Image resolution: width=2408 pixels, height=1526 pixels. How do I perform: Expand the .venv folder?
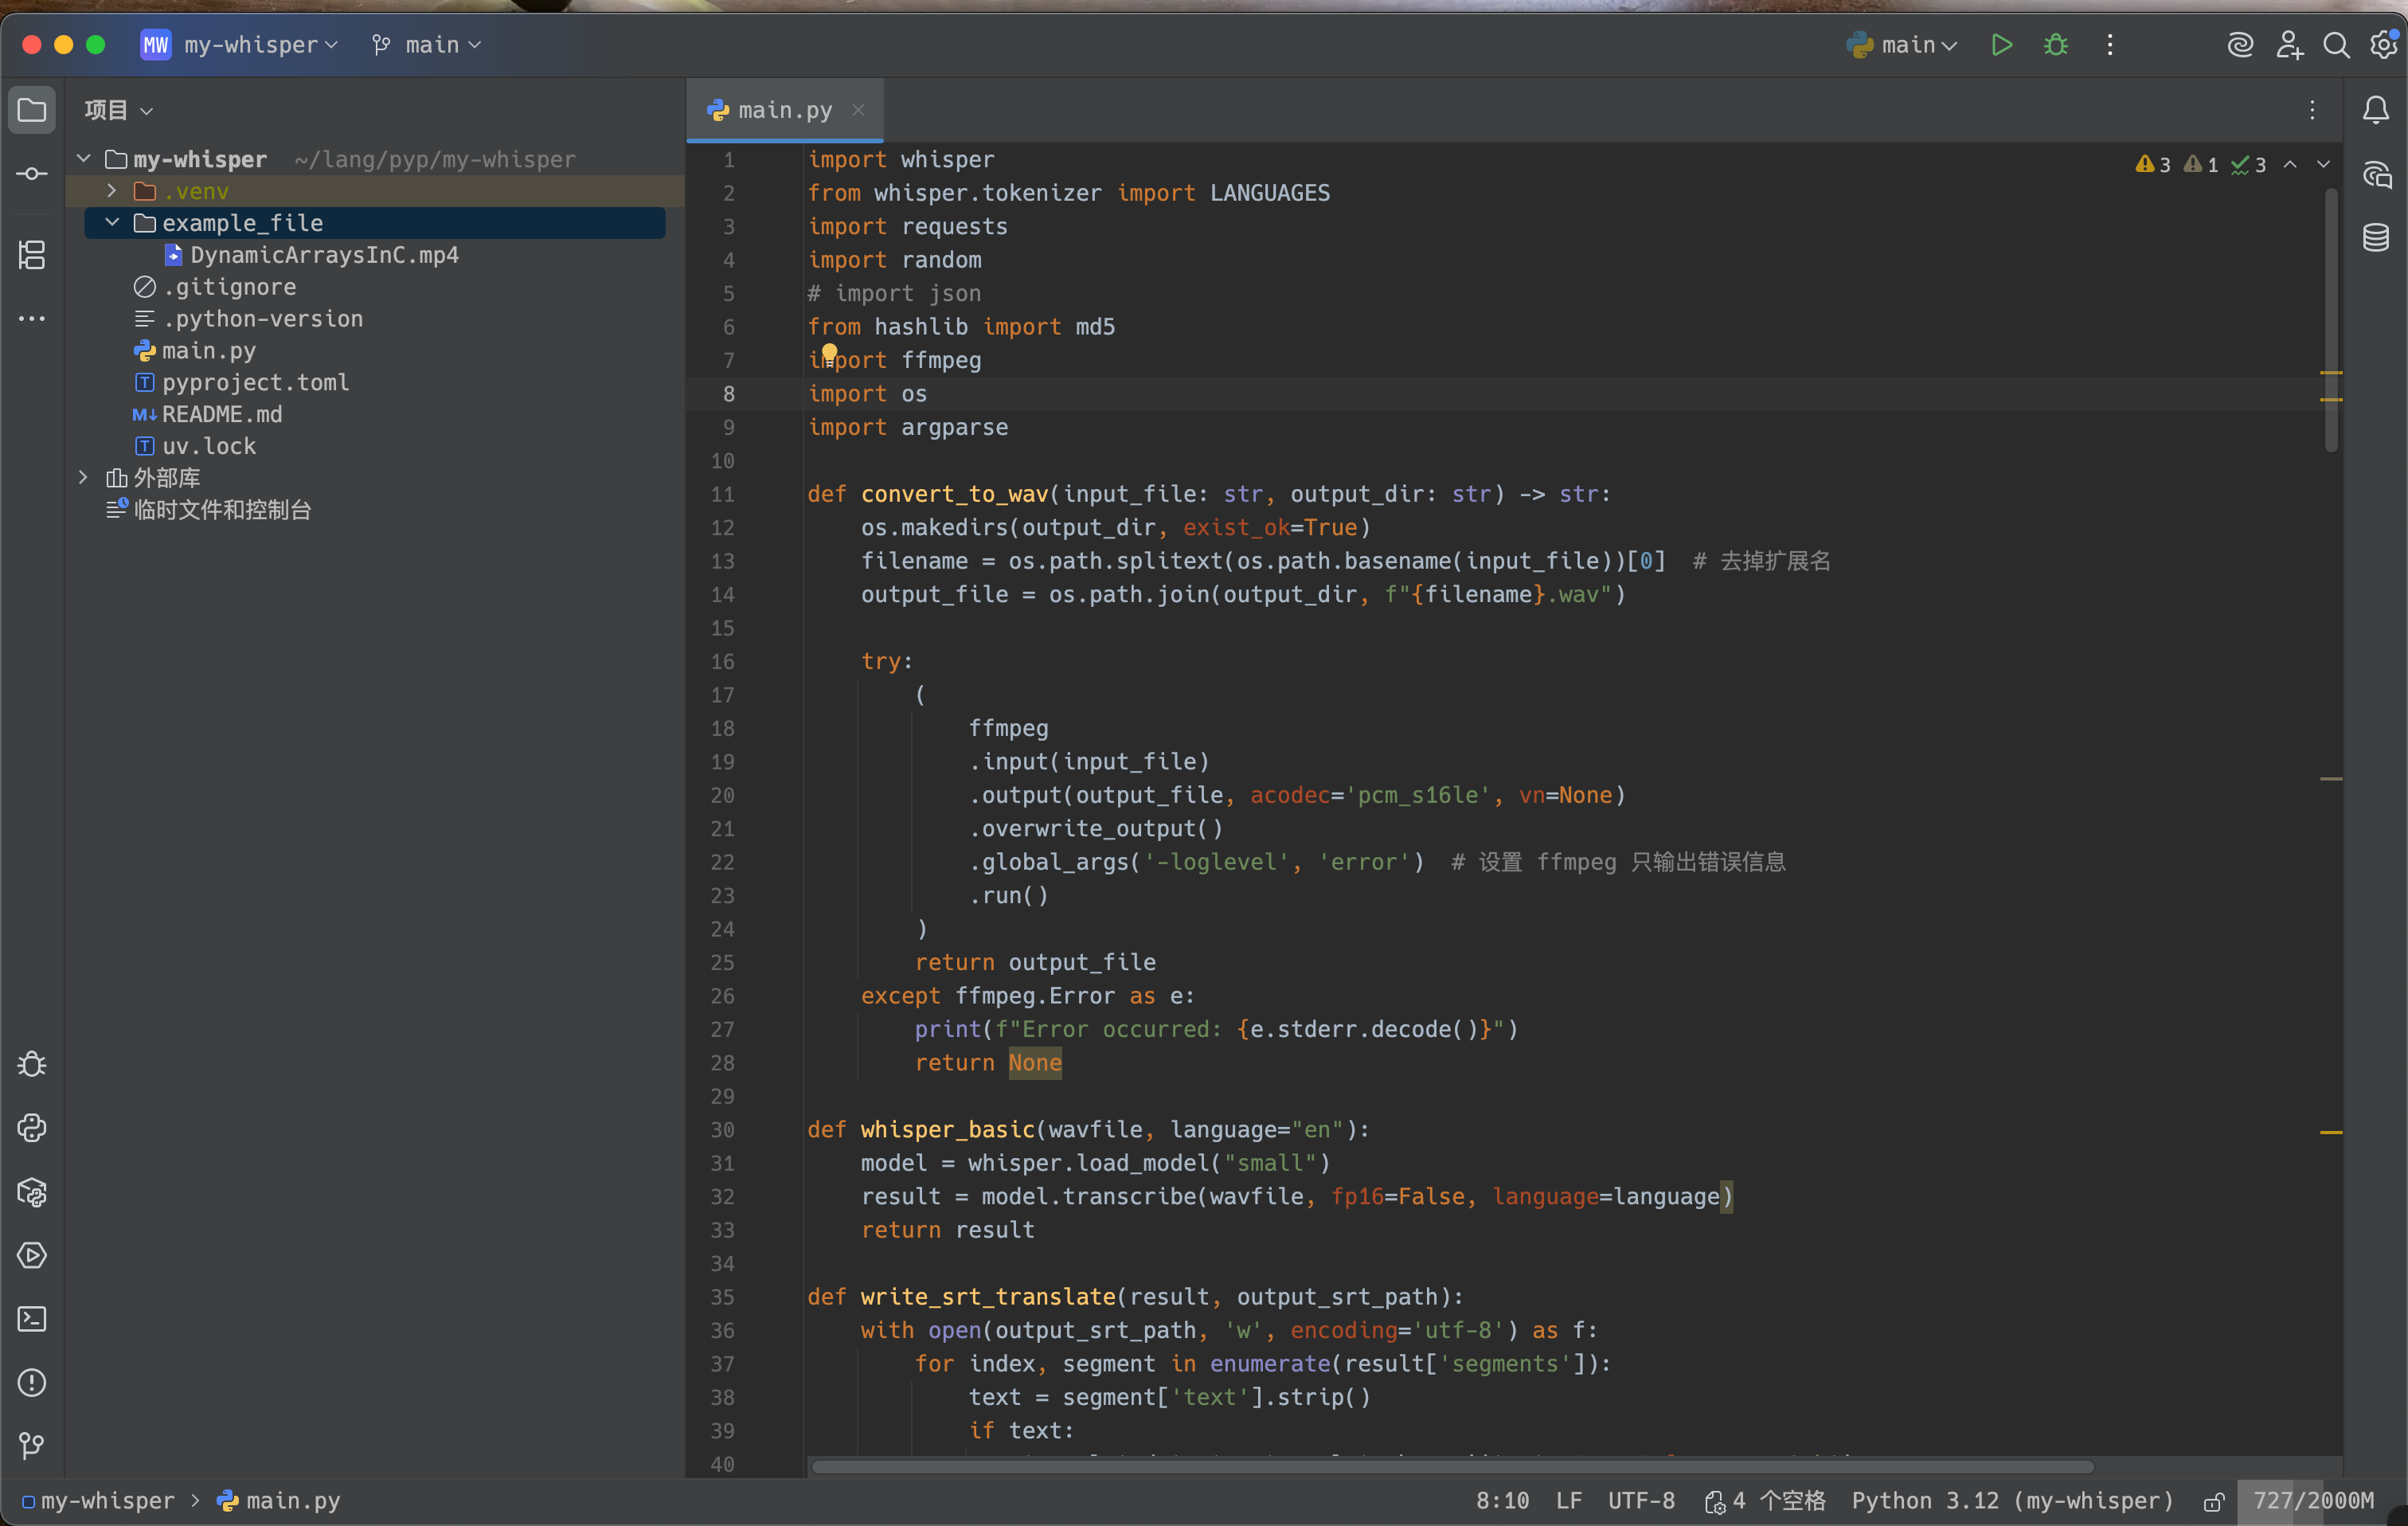click(x=112, y=191)
